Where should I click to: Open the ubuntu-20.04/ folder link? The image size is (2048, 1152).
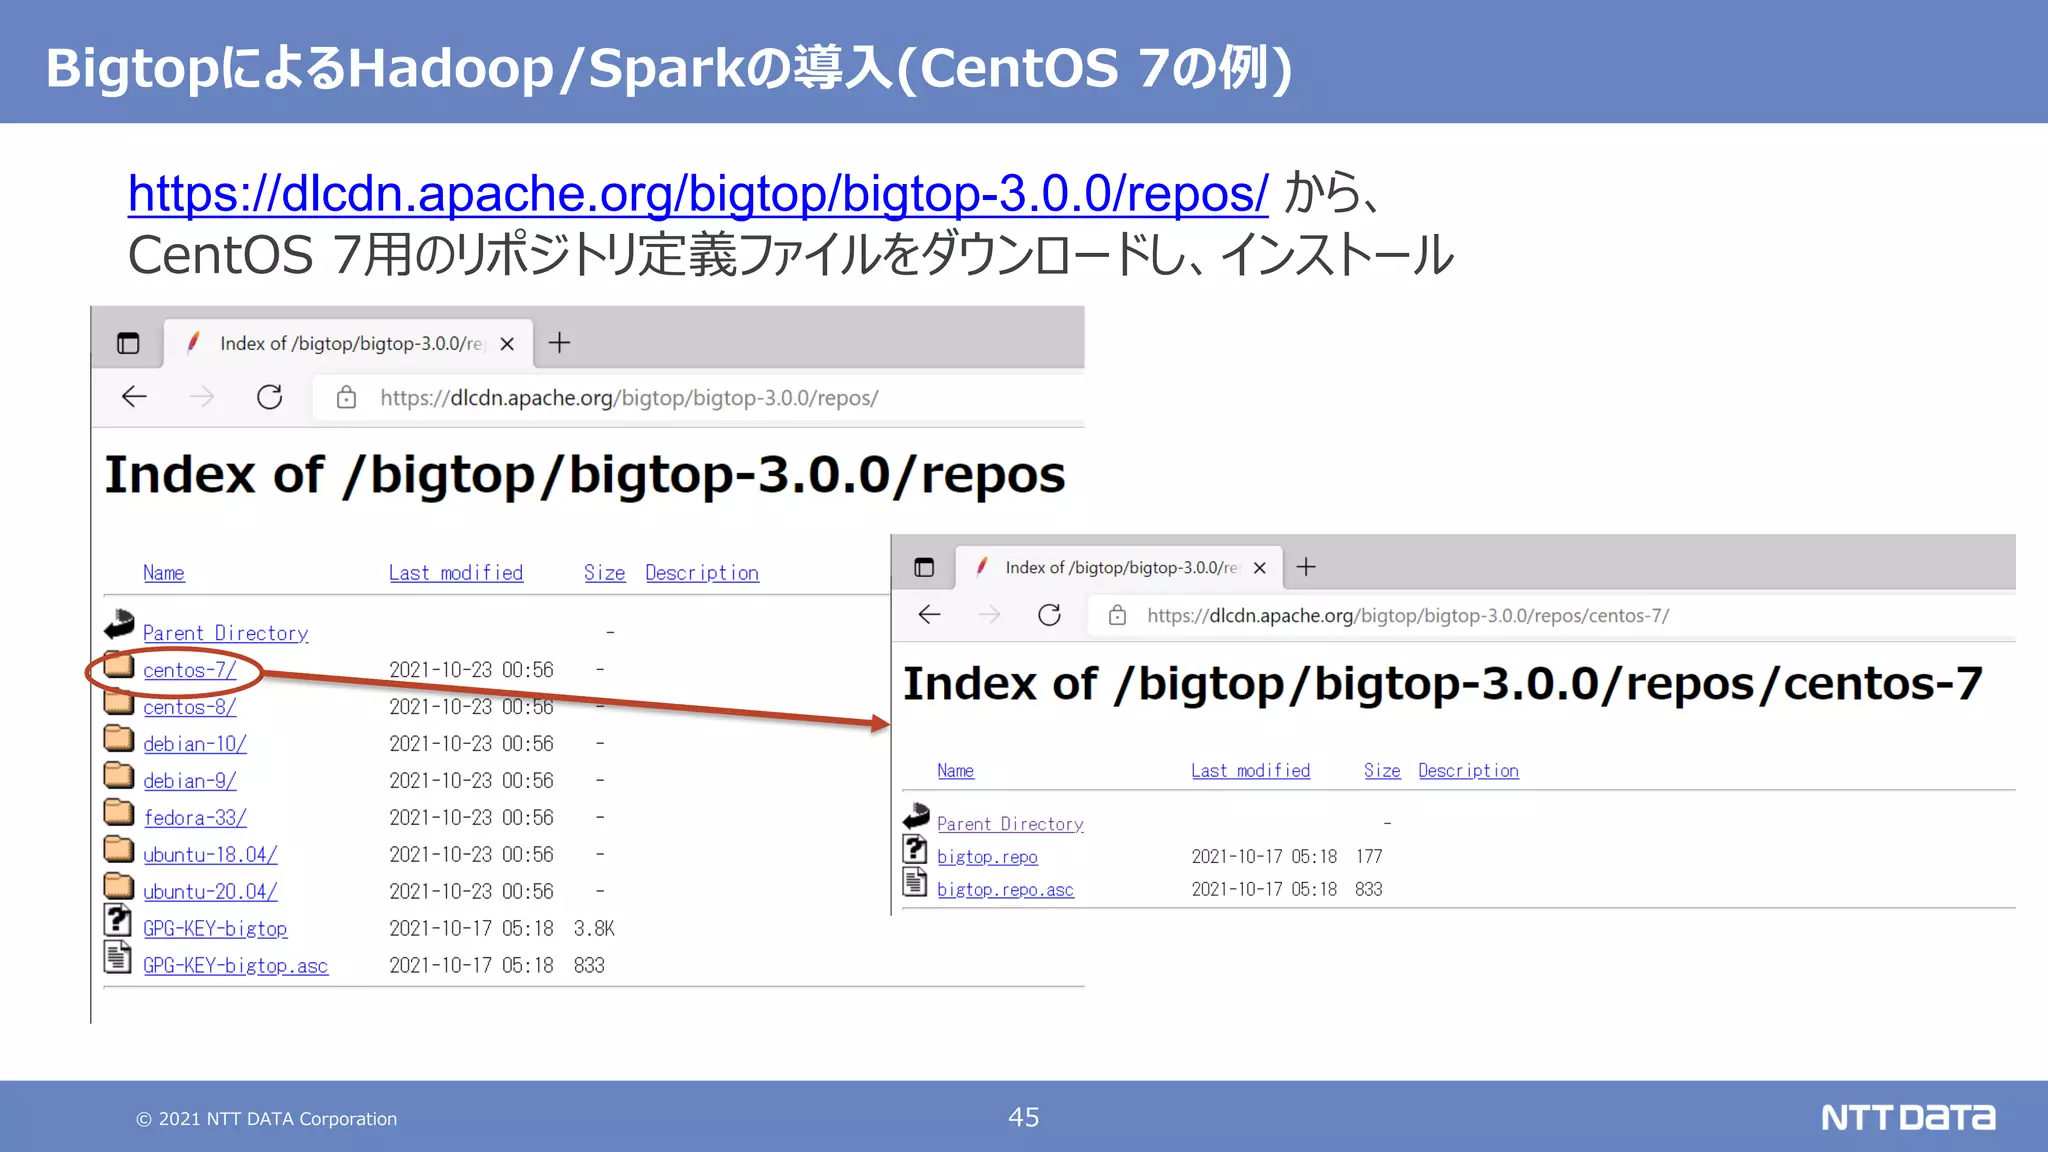tap(210, 892)
